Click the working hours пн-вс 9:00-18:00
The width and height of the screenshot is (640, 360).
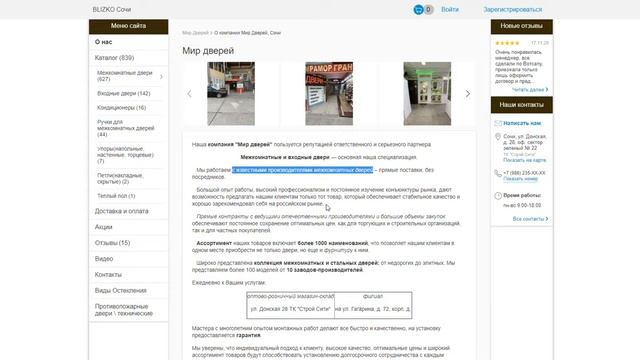pos(522,205)
